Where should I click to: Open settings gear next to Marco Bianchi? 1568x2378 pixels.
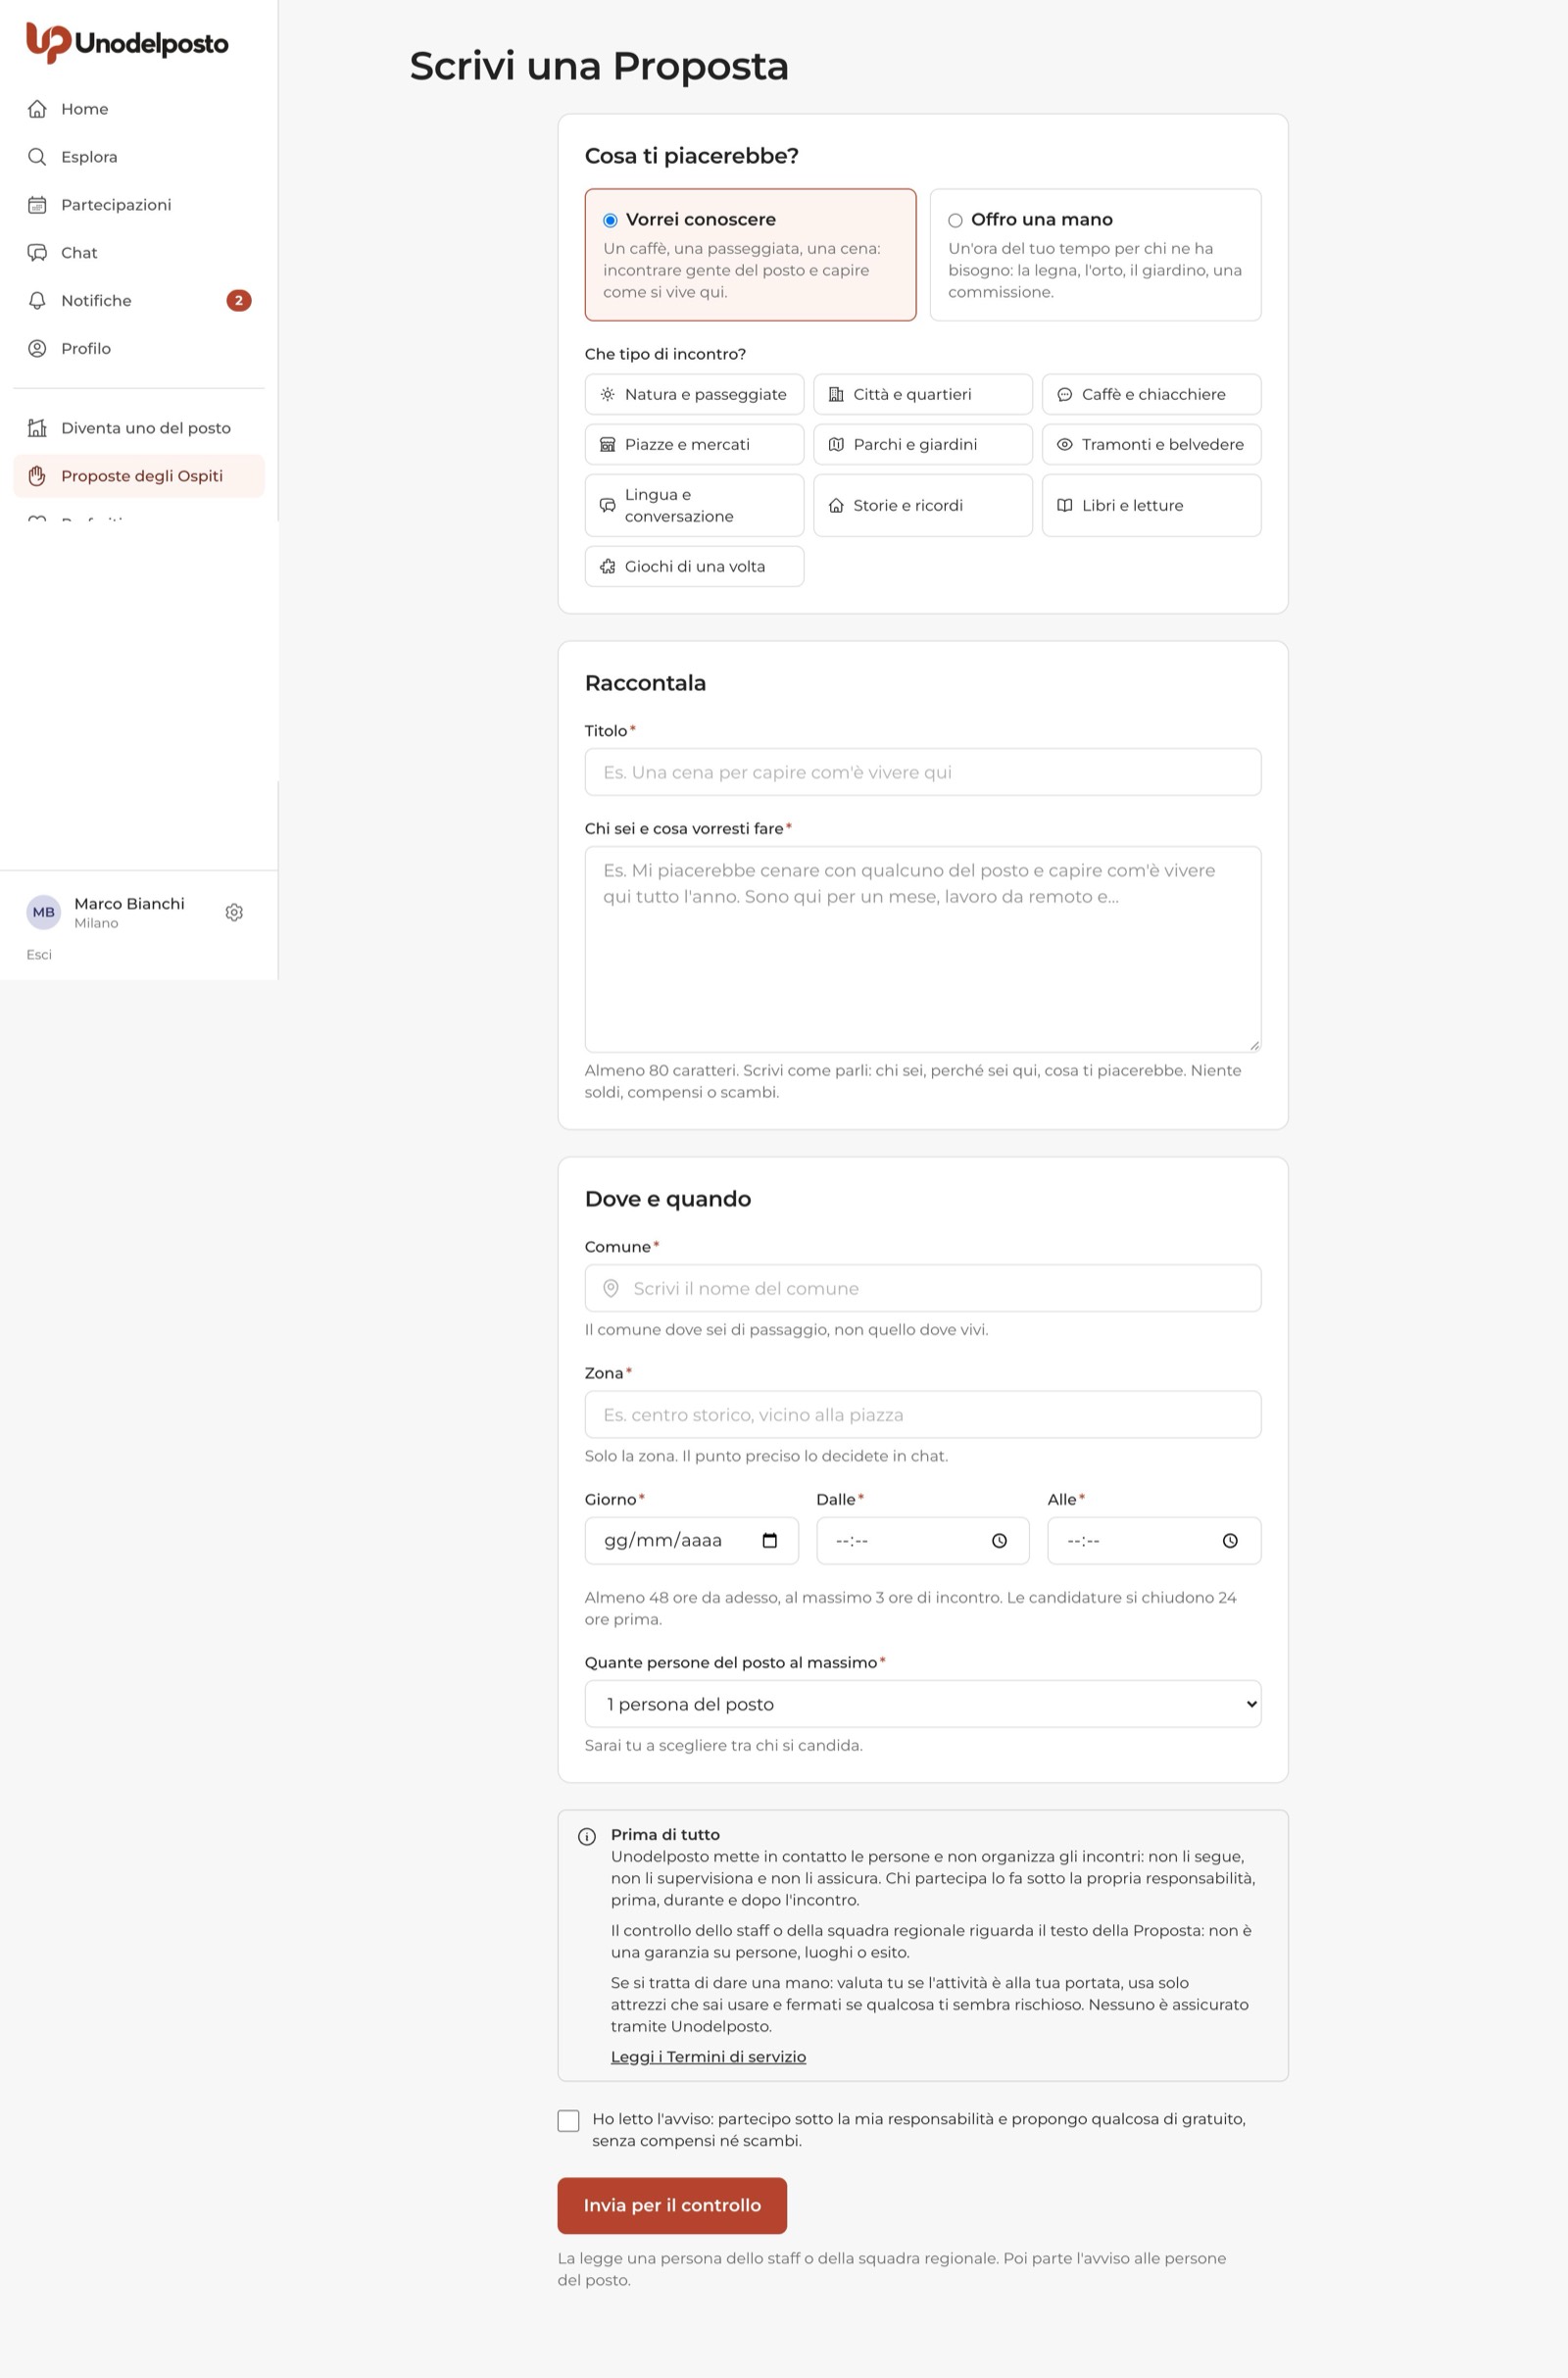[234, 912]
